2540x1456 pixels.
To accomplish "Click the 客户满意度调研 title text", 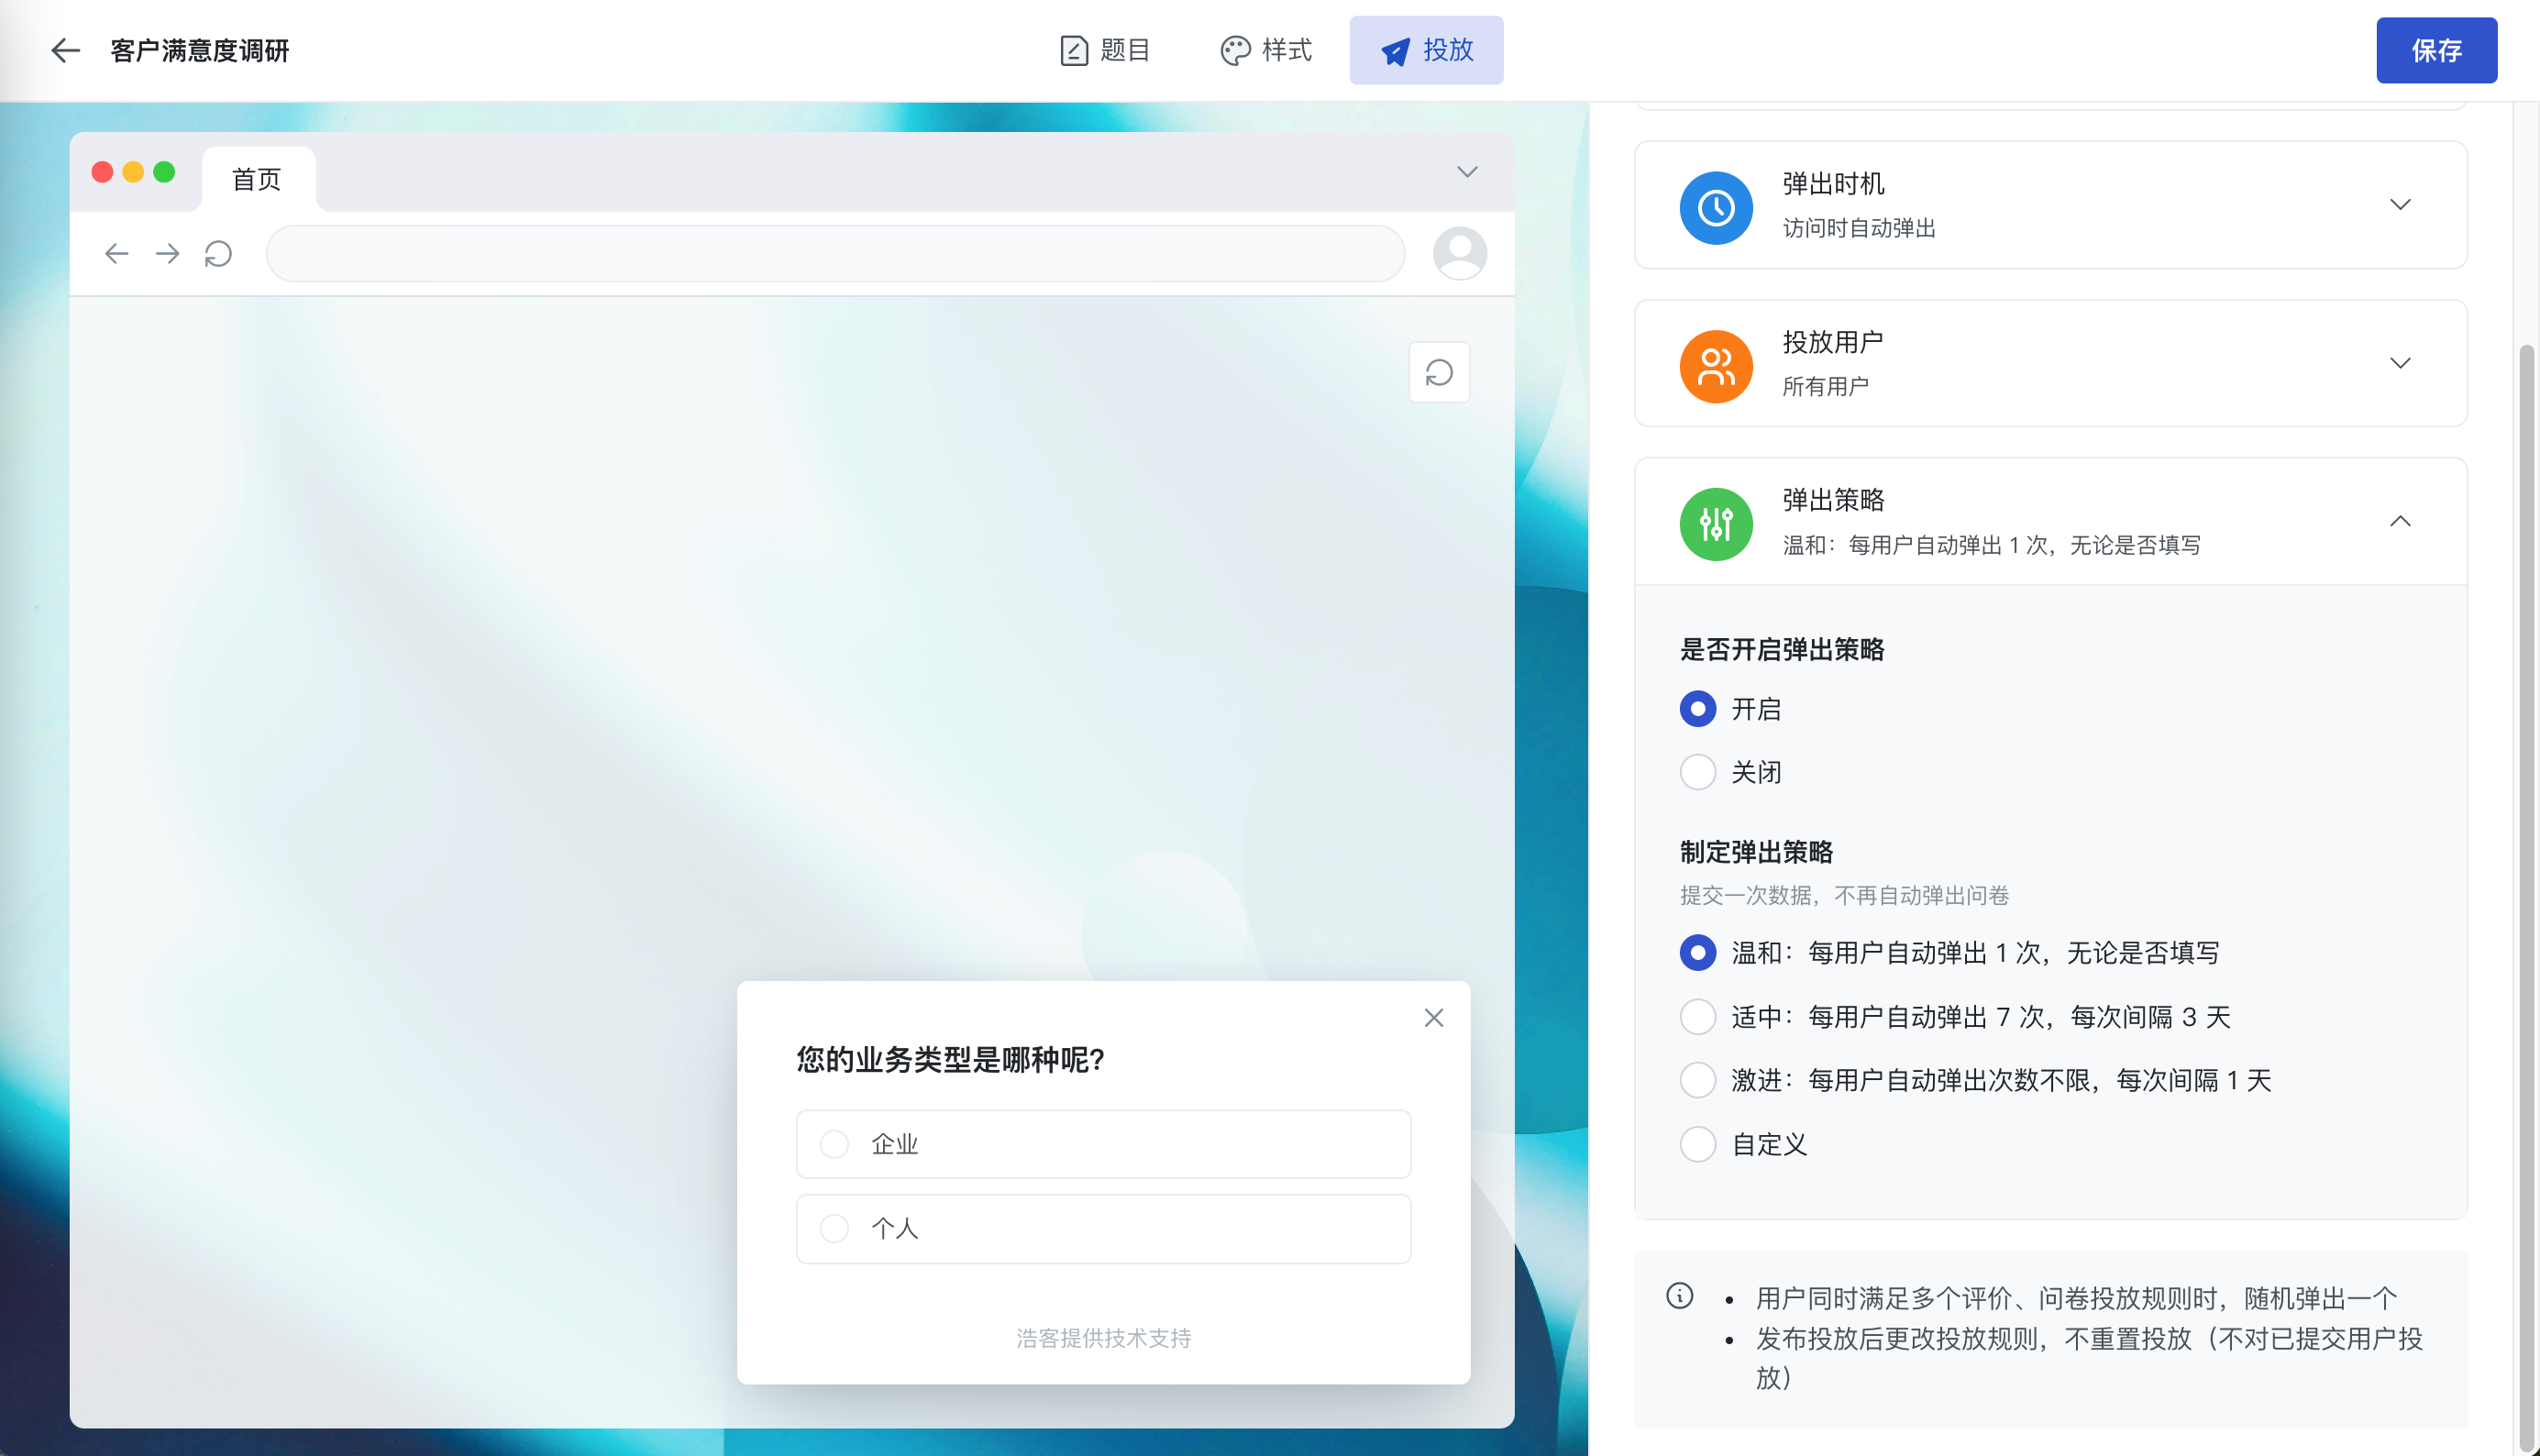I will coord(199,50).
